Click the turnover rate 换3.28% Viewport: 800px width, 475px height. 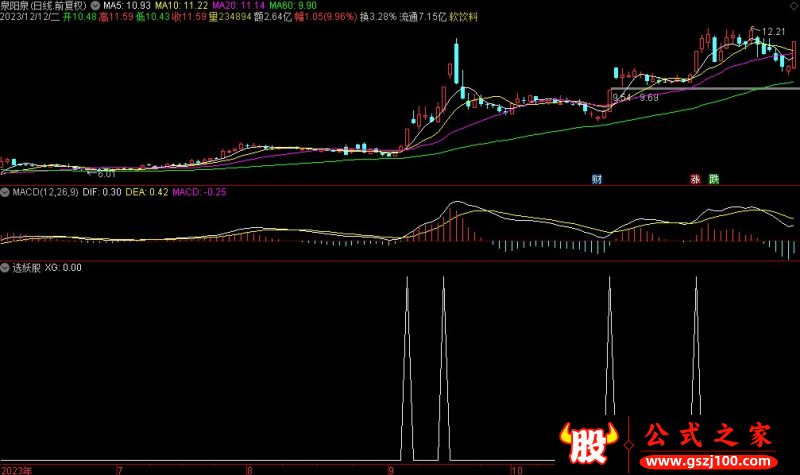click(378, 17)
